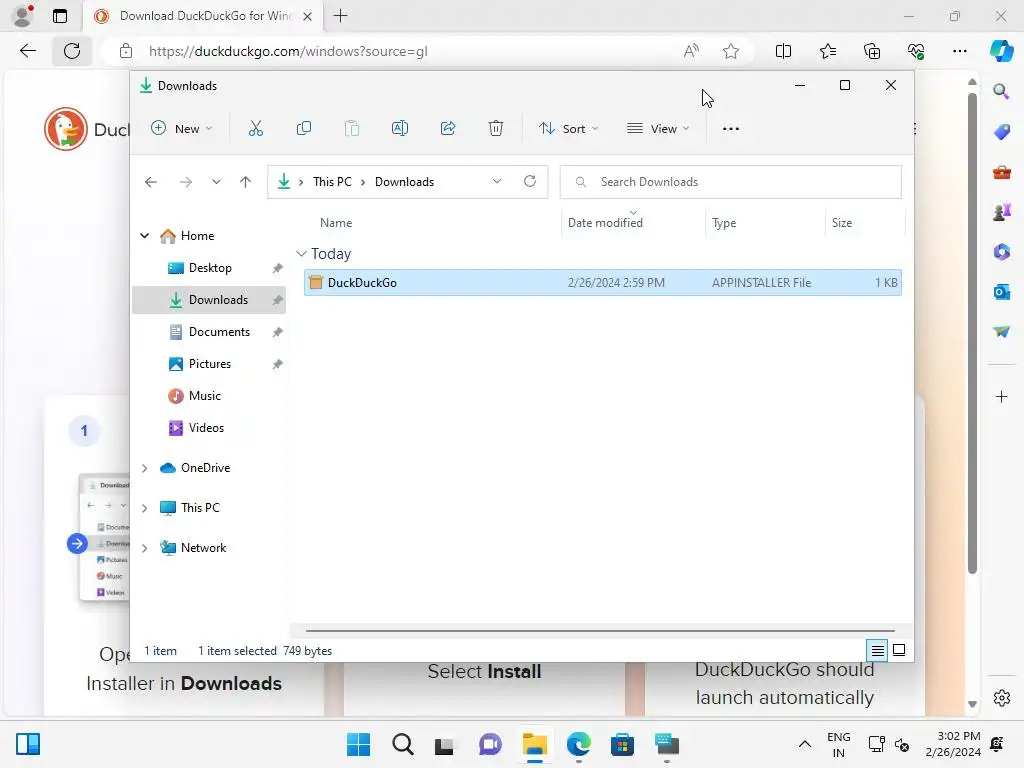Open Outlook icon in Edge sidebar
Image resolution: width=1024 pixels, height=768 pixels.
1001,292
